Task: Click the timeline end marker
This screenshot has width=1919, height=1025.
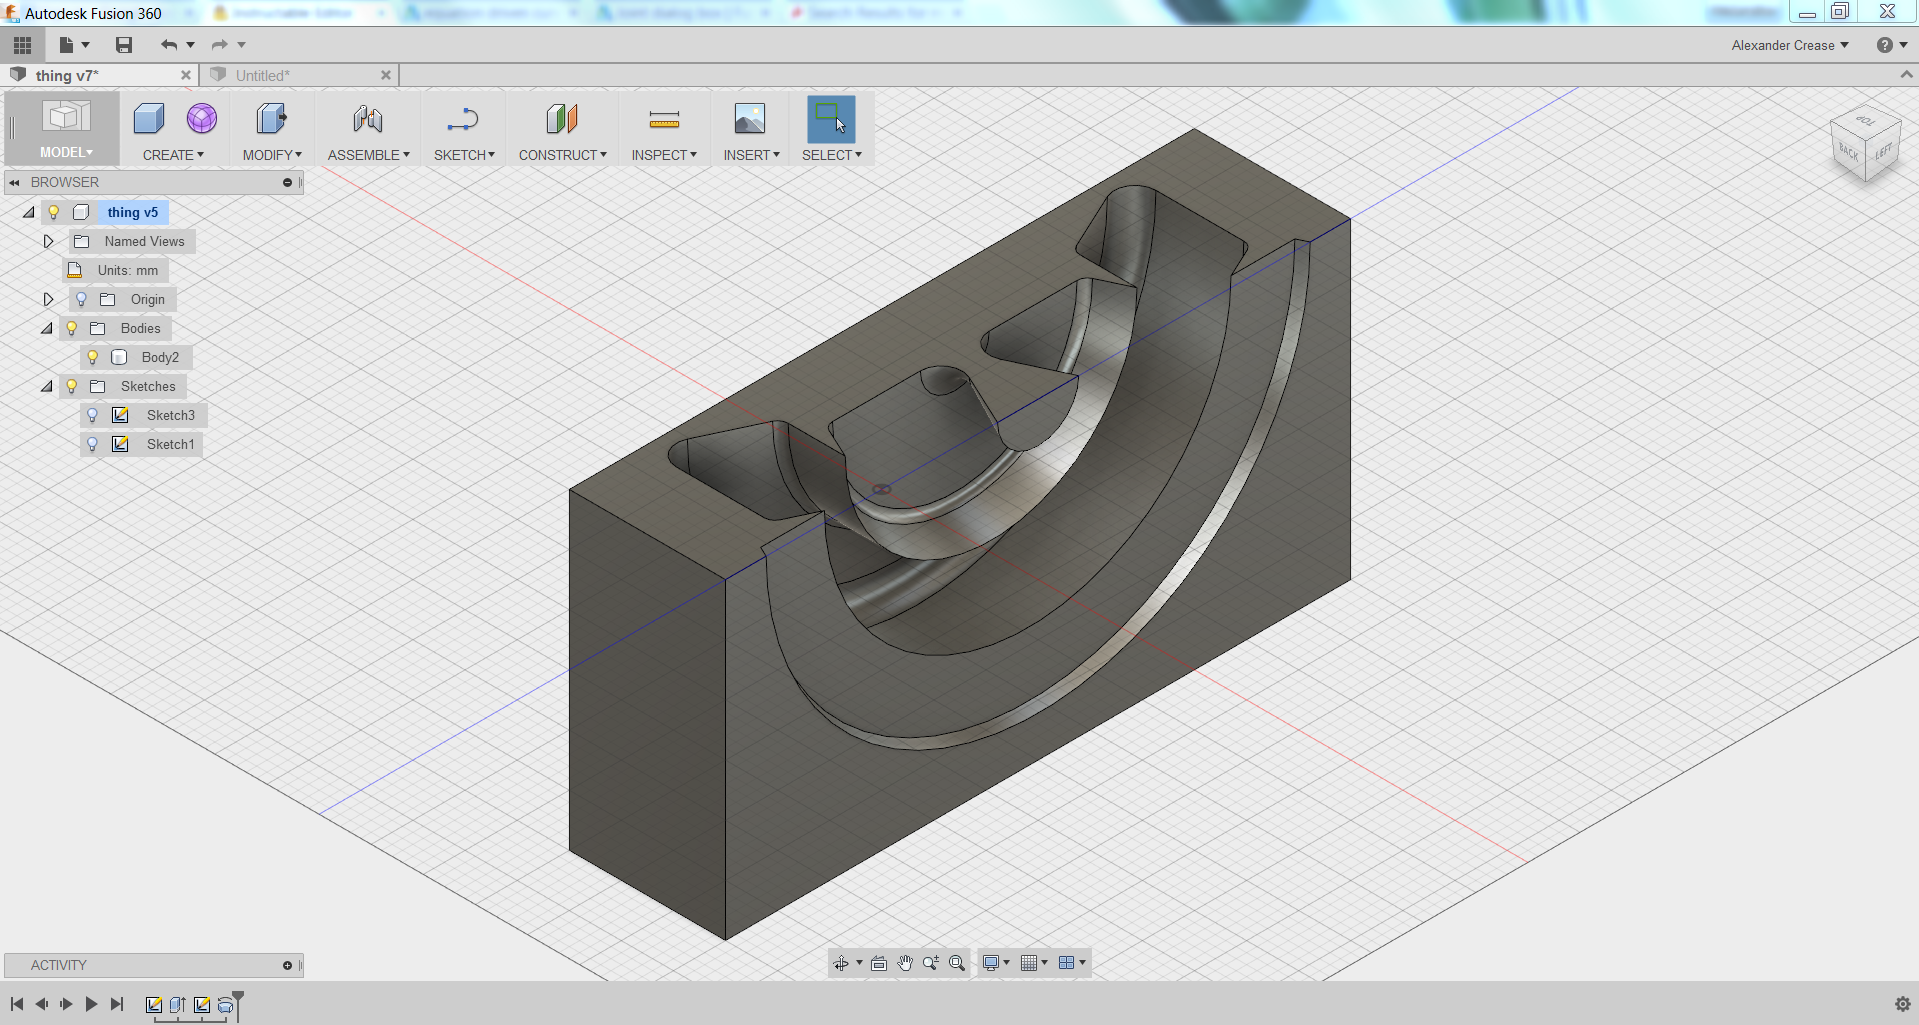Action: [x=238, y=1003]
